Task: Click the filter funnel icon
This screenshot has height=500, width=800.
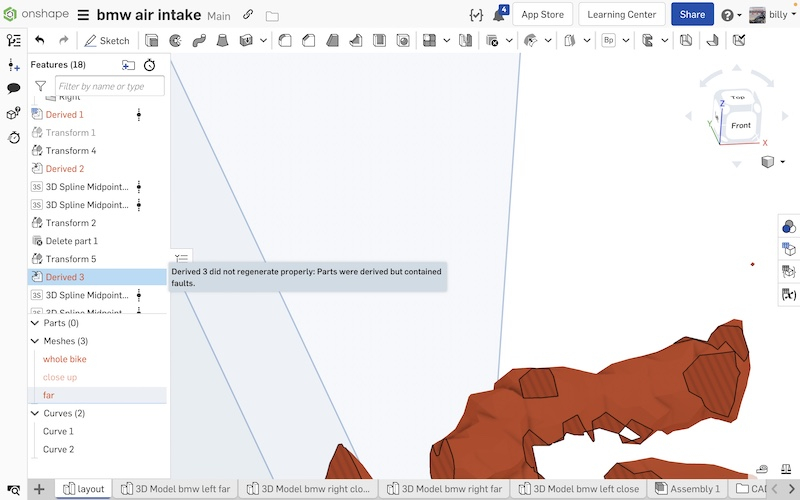Action: (40, 86)
